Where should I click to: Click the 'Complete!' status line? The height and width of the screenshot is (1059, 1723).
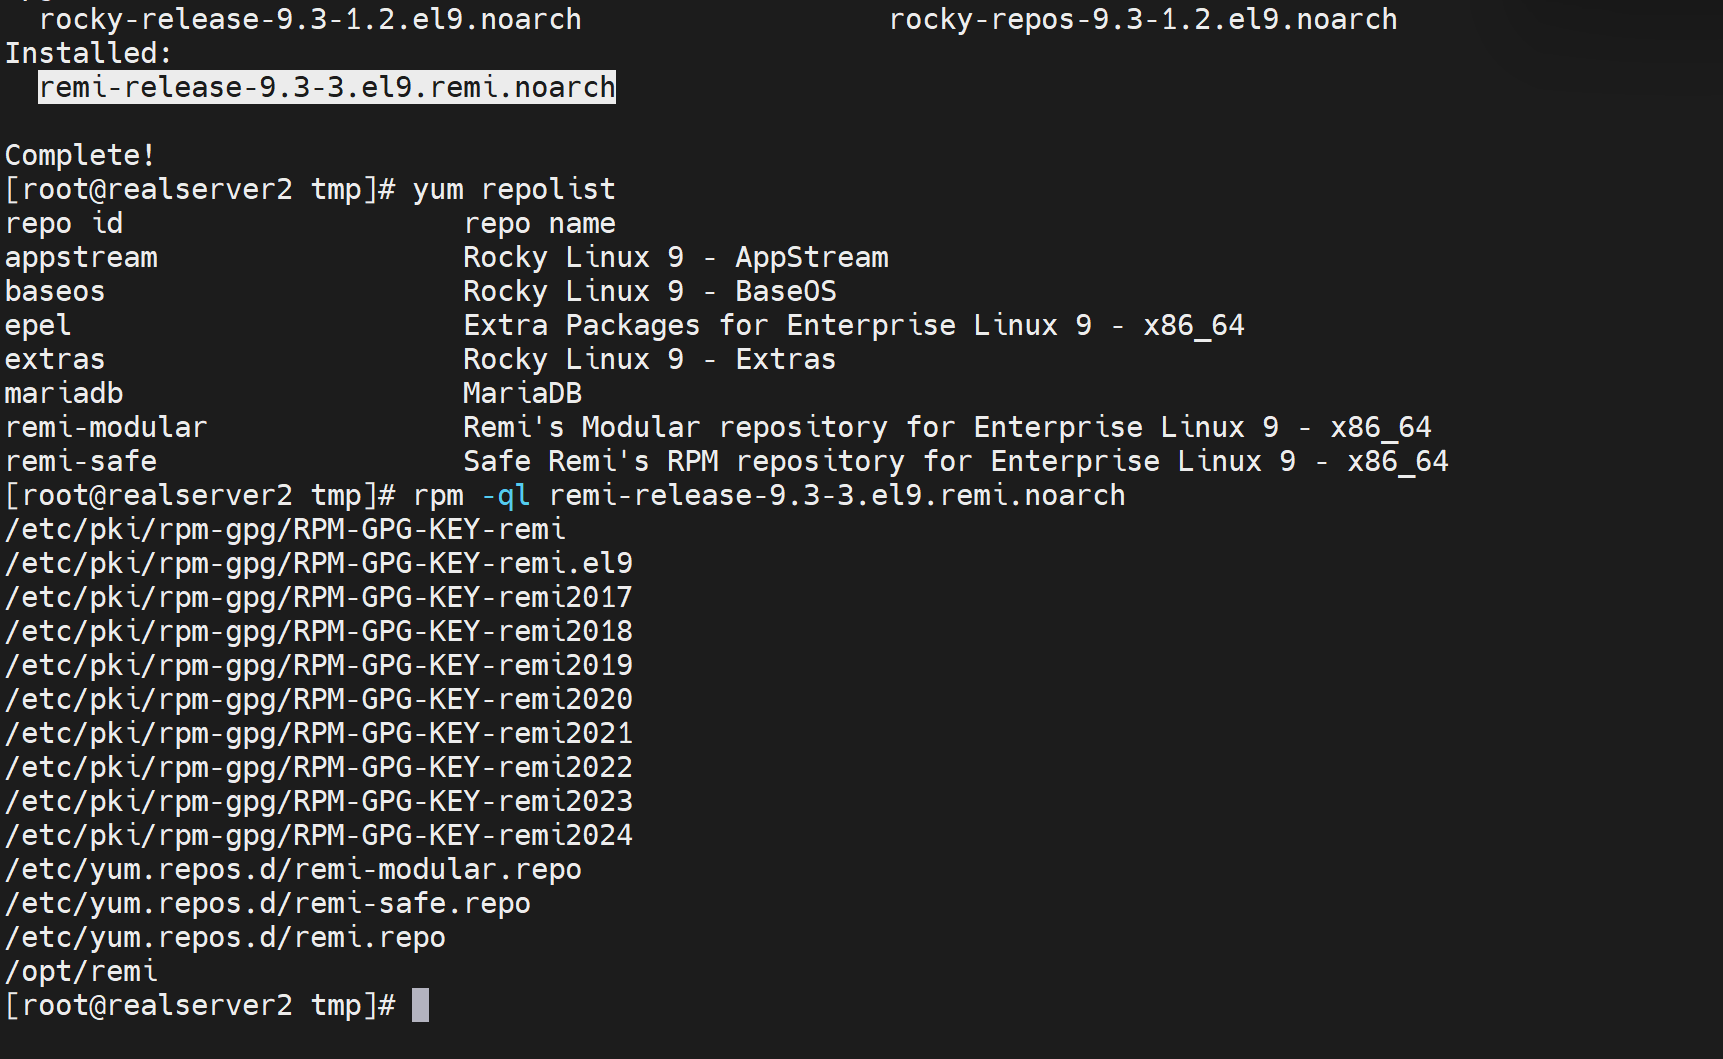tap(80, 156)
